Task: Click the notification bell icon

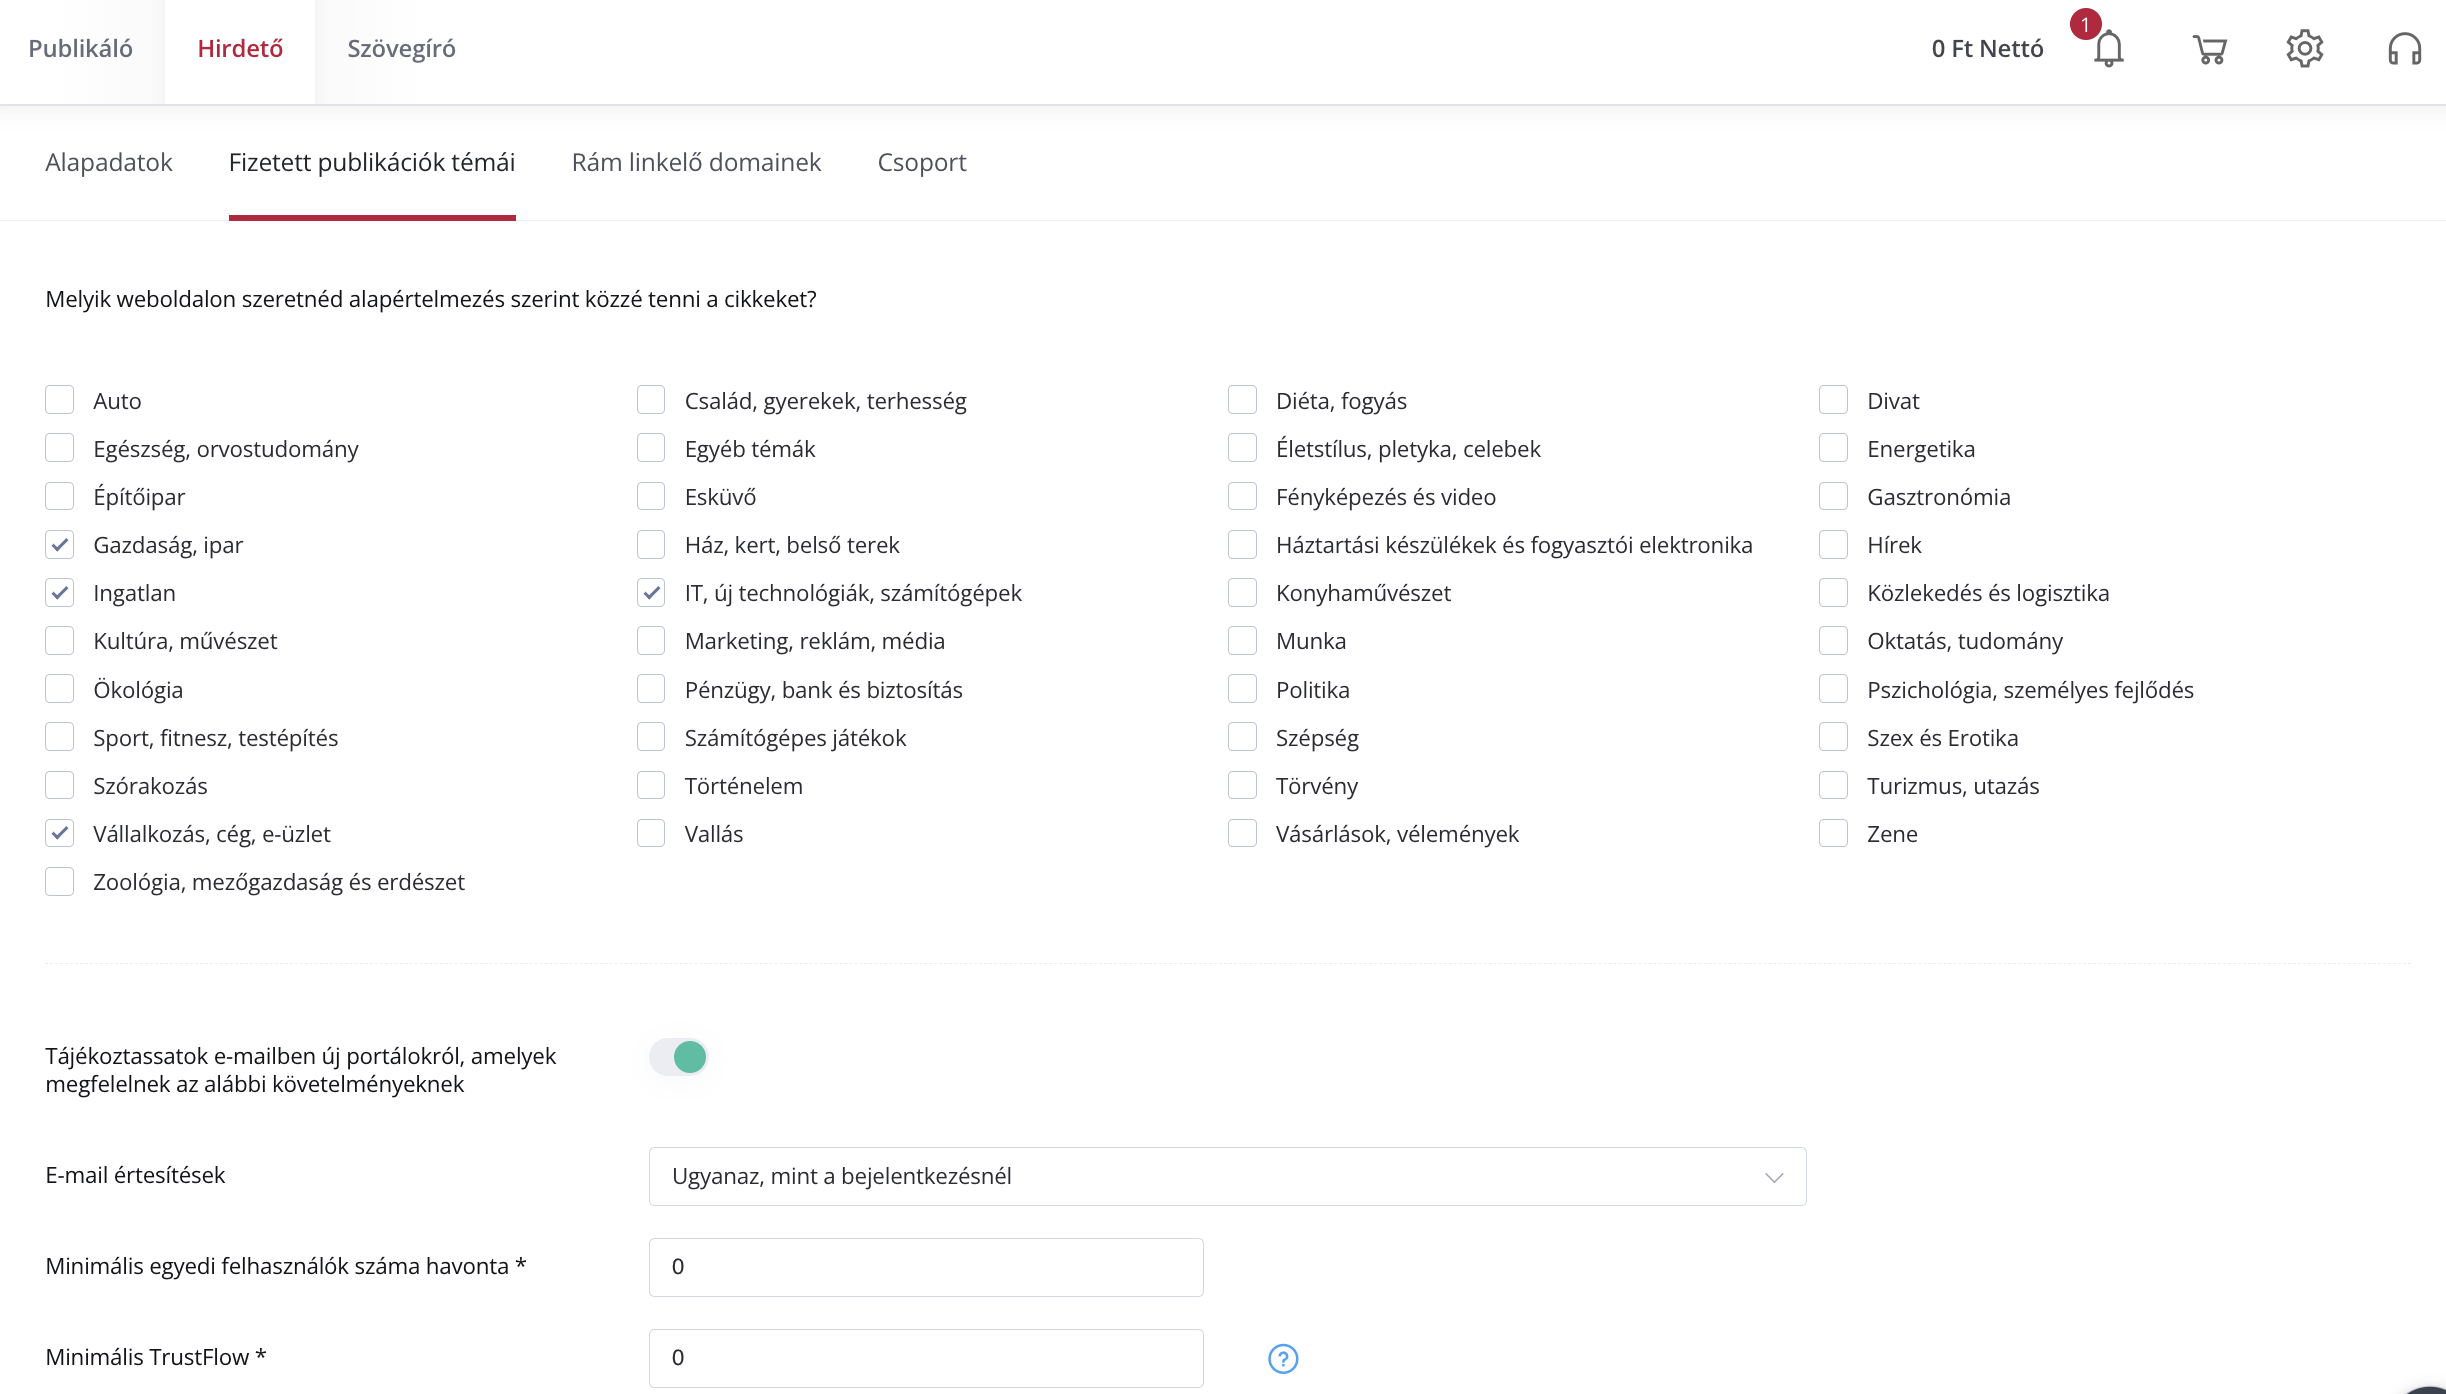Action: point(2110,49)
